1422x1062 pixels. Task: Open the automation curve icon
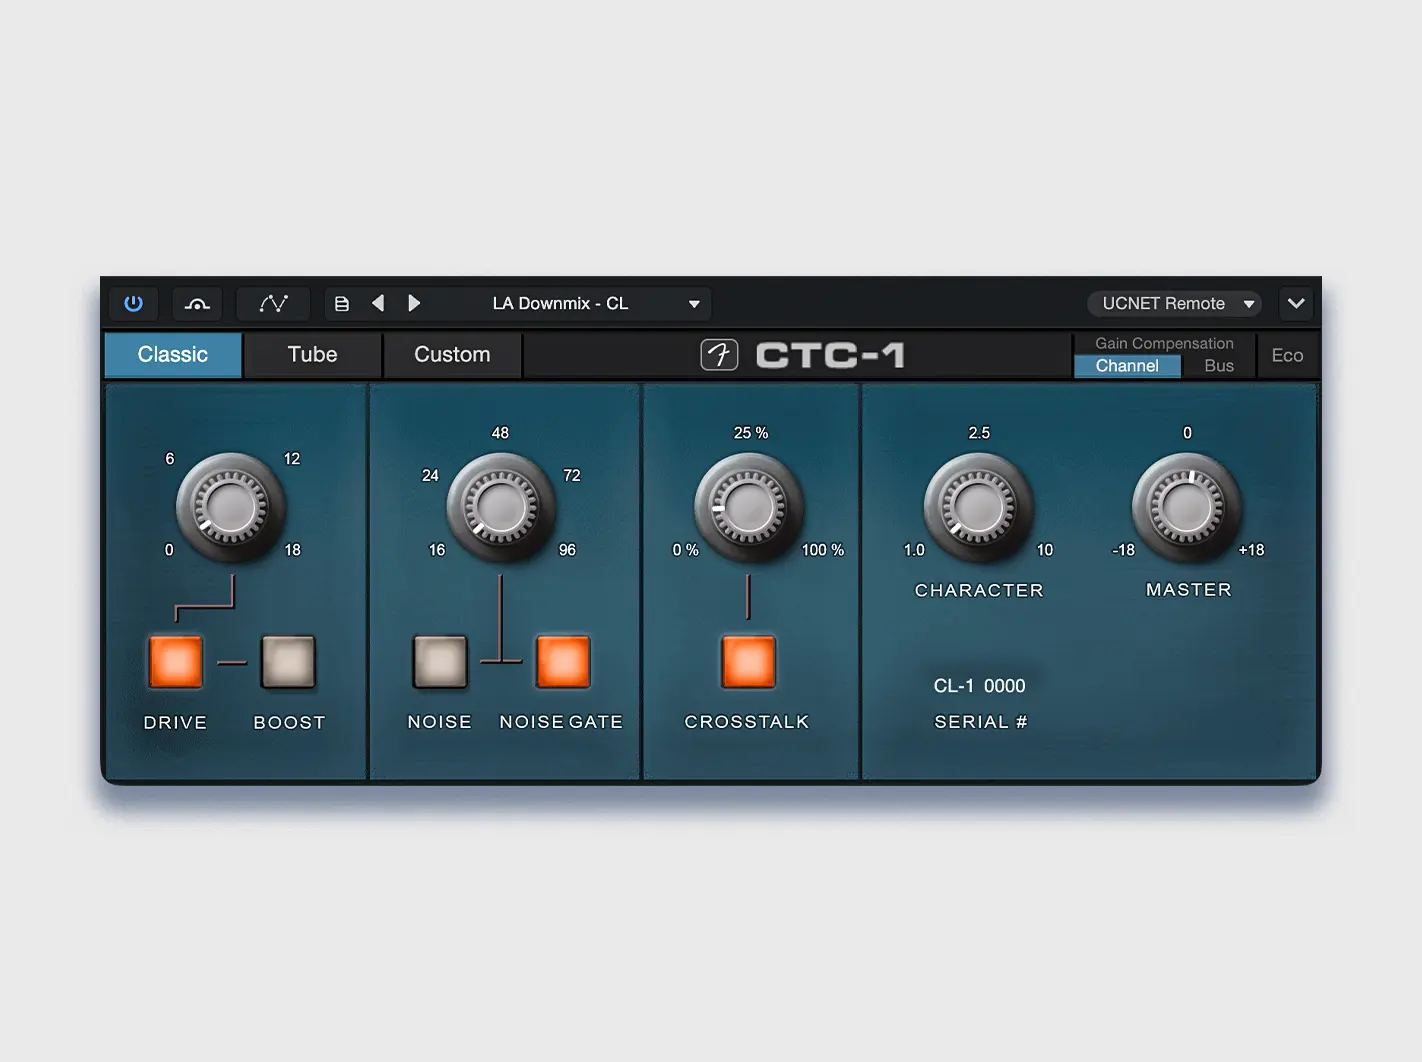pos(273,303)
